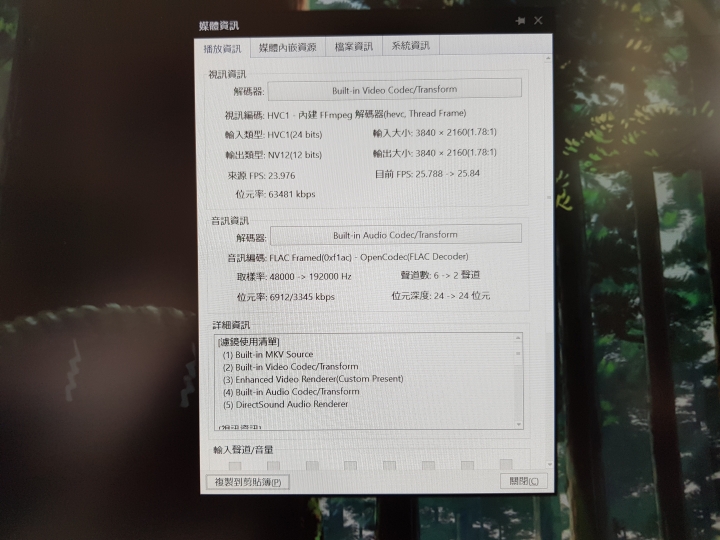The image size is (720, 540).
Task: Click the 複製到剪貼簿(P) button
Action: pyautogui.click(x=248, y=482)
